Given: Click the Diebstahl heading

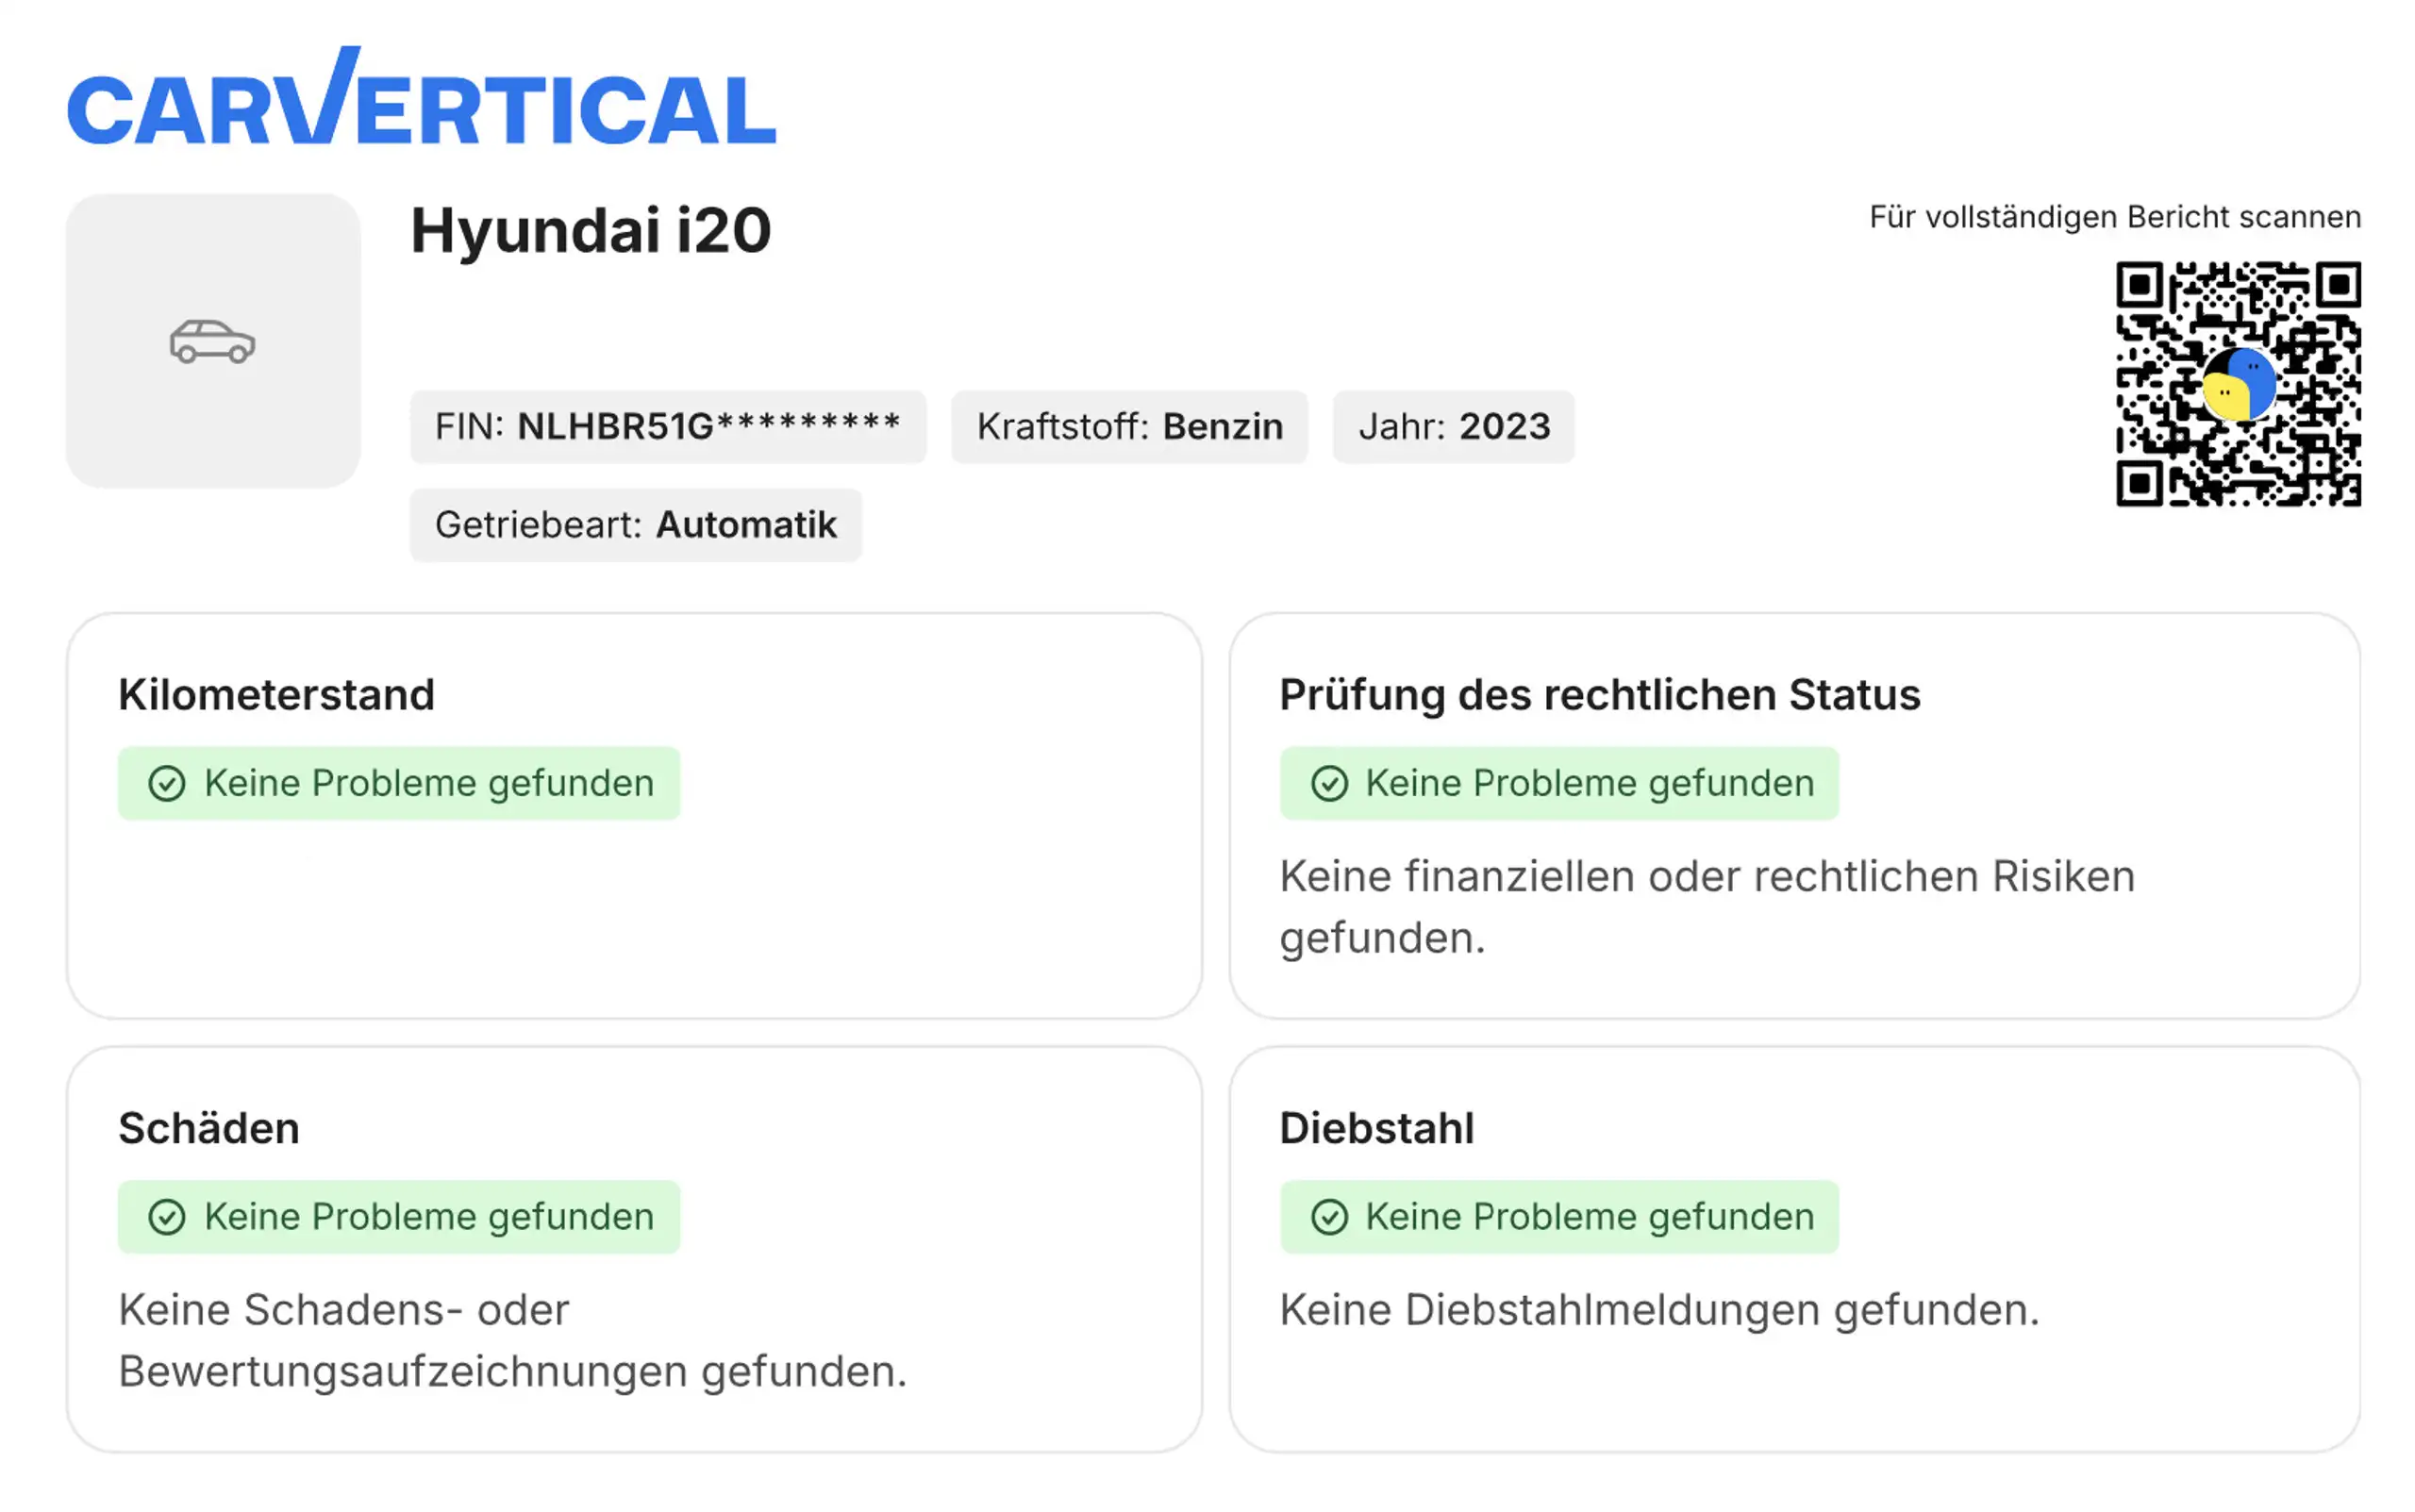Looking at the screenshot, I should coord(1377,1128).
